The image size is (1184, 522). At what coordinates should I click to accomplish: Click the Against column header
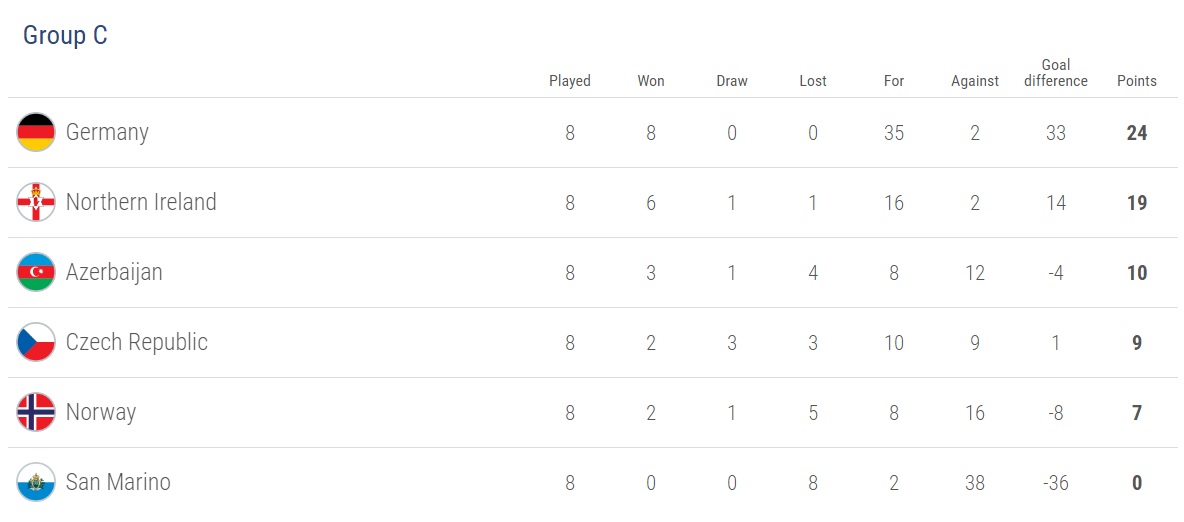pyautogui.click(x=975, y=81)
